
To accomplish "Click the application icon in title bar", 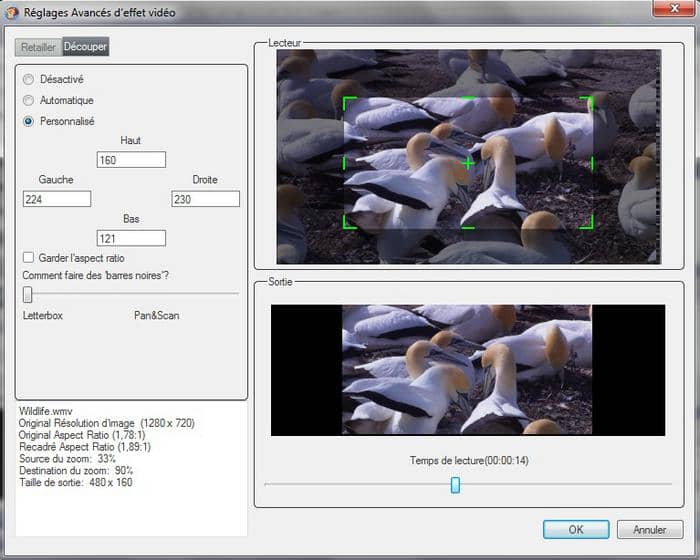I will (x=12, y=12).
